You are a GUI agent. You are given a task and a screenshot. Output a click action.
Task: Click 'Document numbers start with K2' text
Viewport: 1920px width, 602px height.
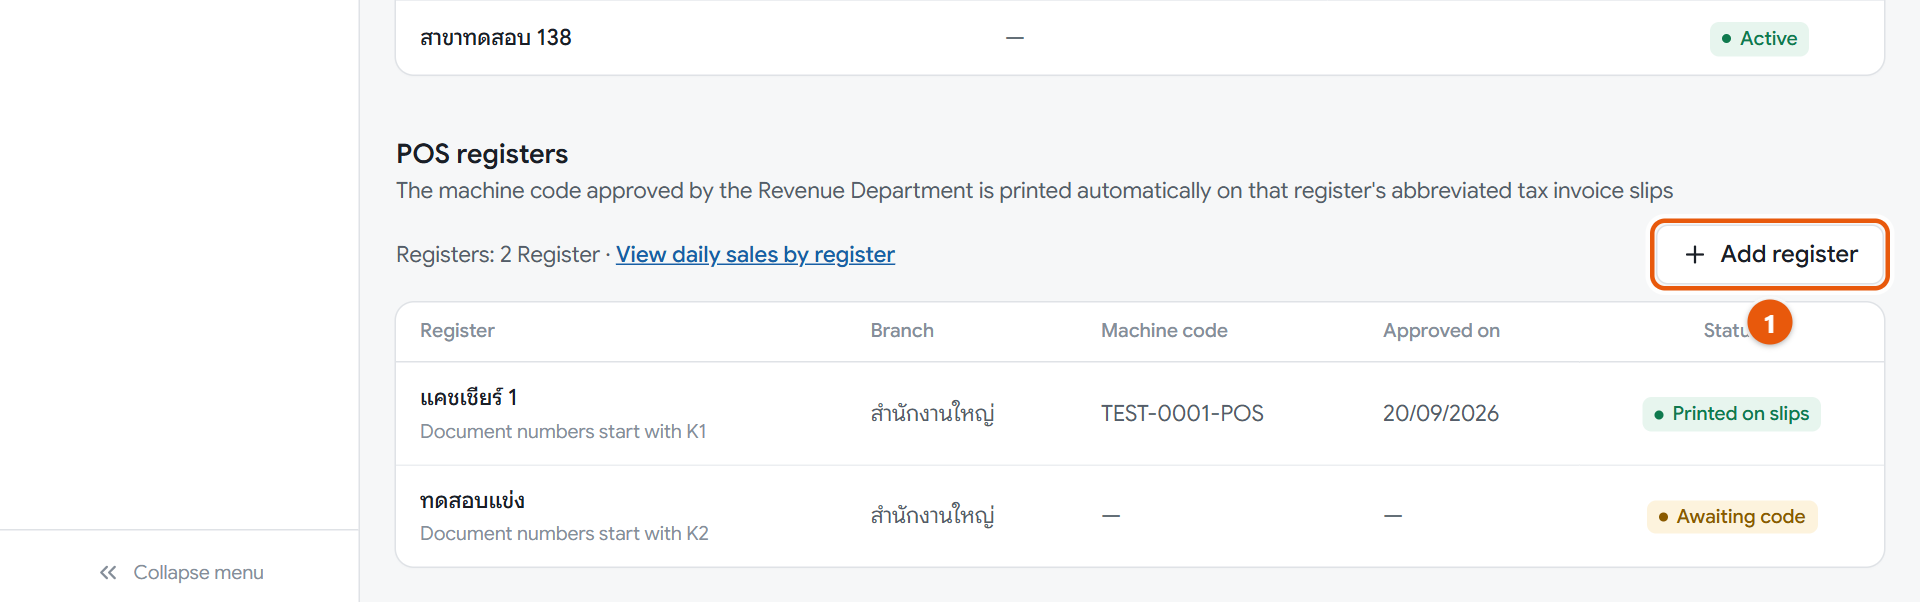[x=564, y=534]
